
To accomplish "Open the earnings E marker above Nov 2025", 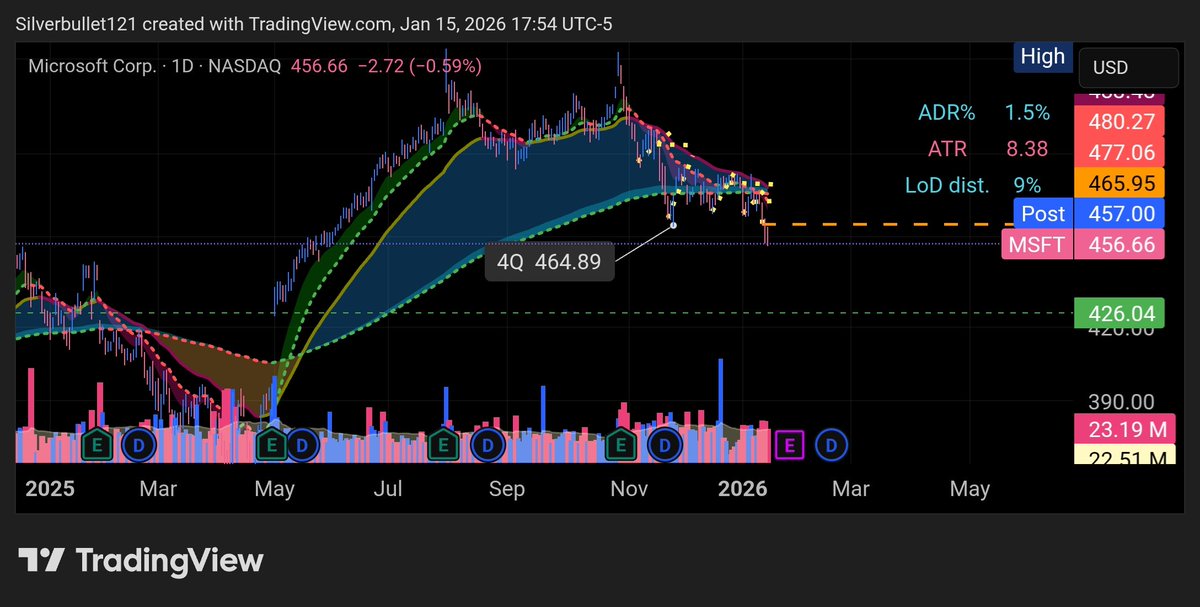I will [622, 444].
